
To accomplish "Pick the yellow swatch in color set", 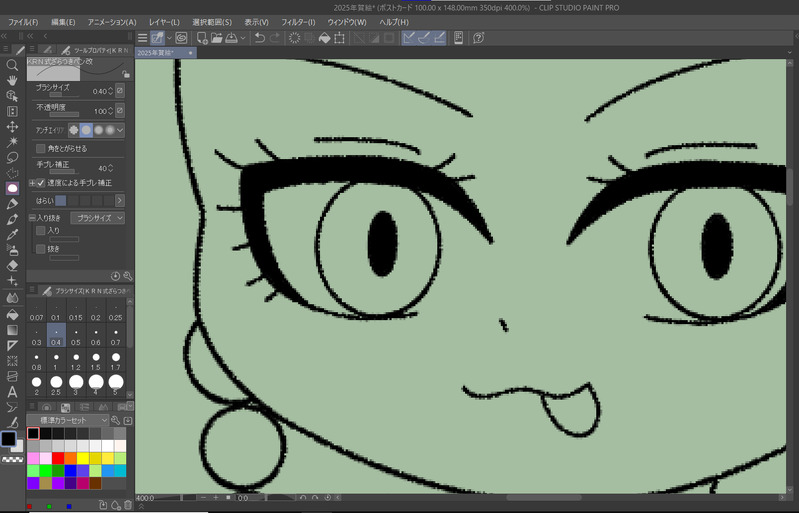I will tap(83, 458).
